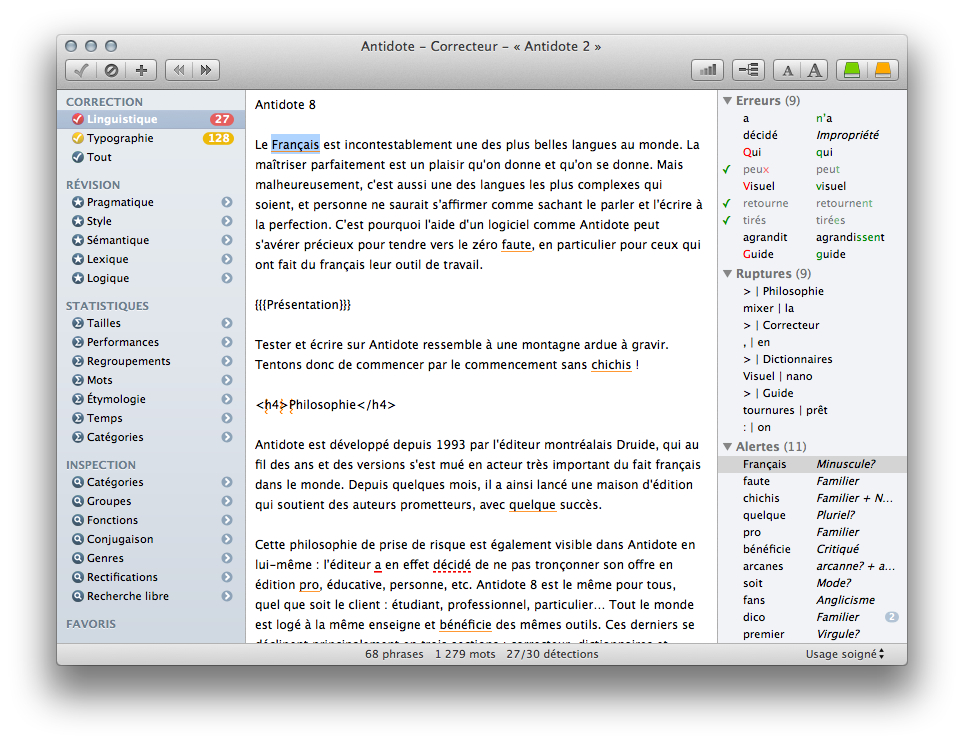Click the chart icon beside Étymologie
Image resolution: width=964 pixels, height=744 pixels.
point(77,399)
